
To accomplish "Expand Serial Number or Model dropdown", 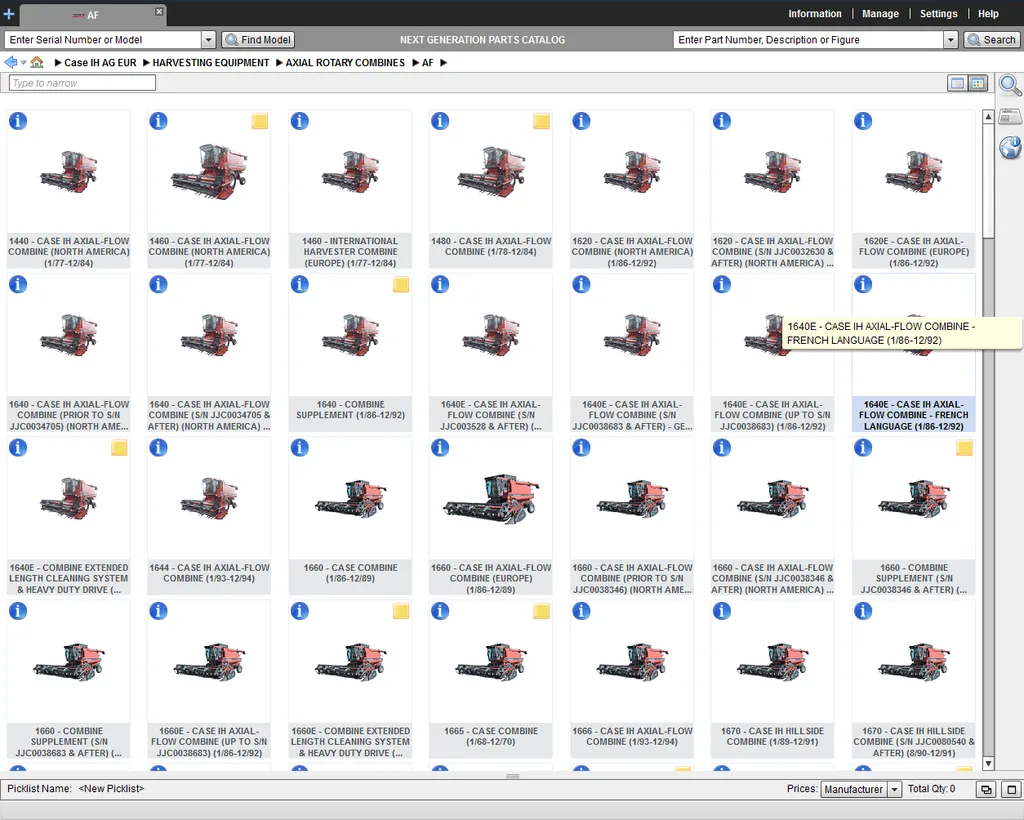I will tap(208, 40).
